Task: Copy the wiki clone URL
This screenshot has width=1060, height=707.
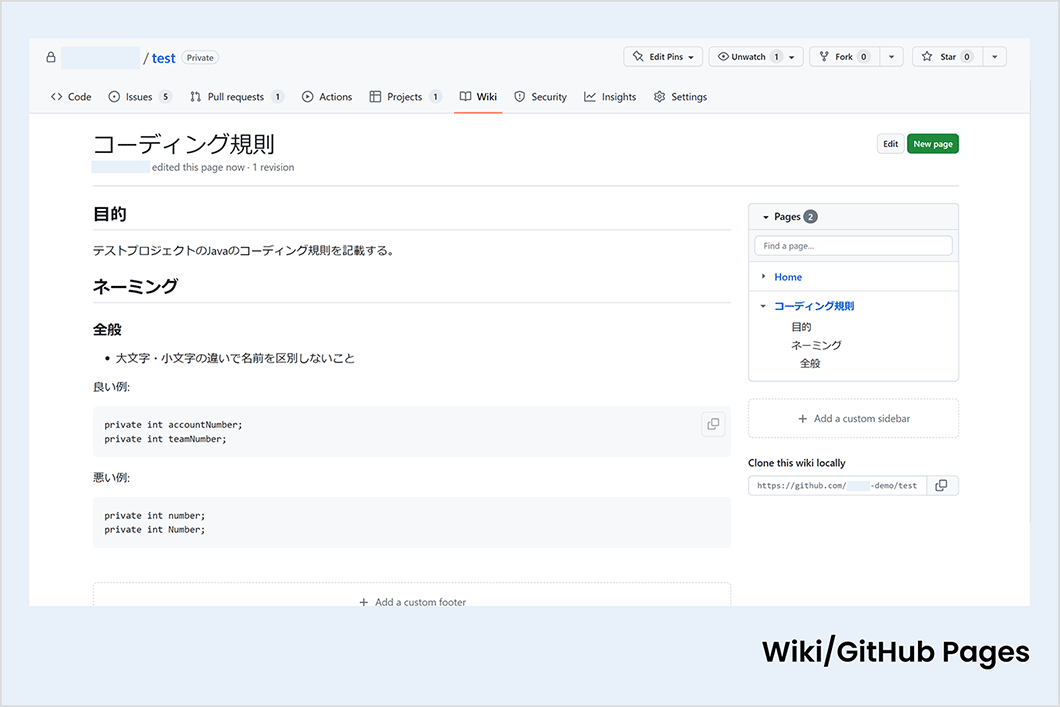Action: [941, 486]
